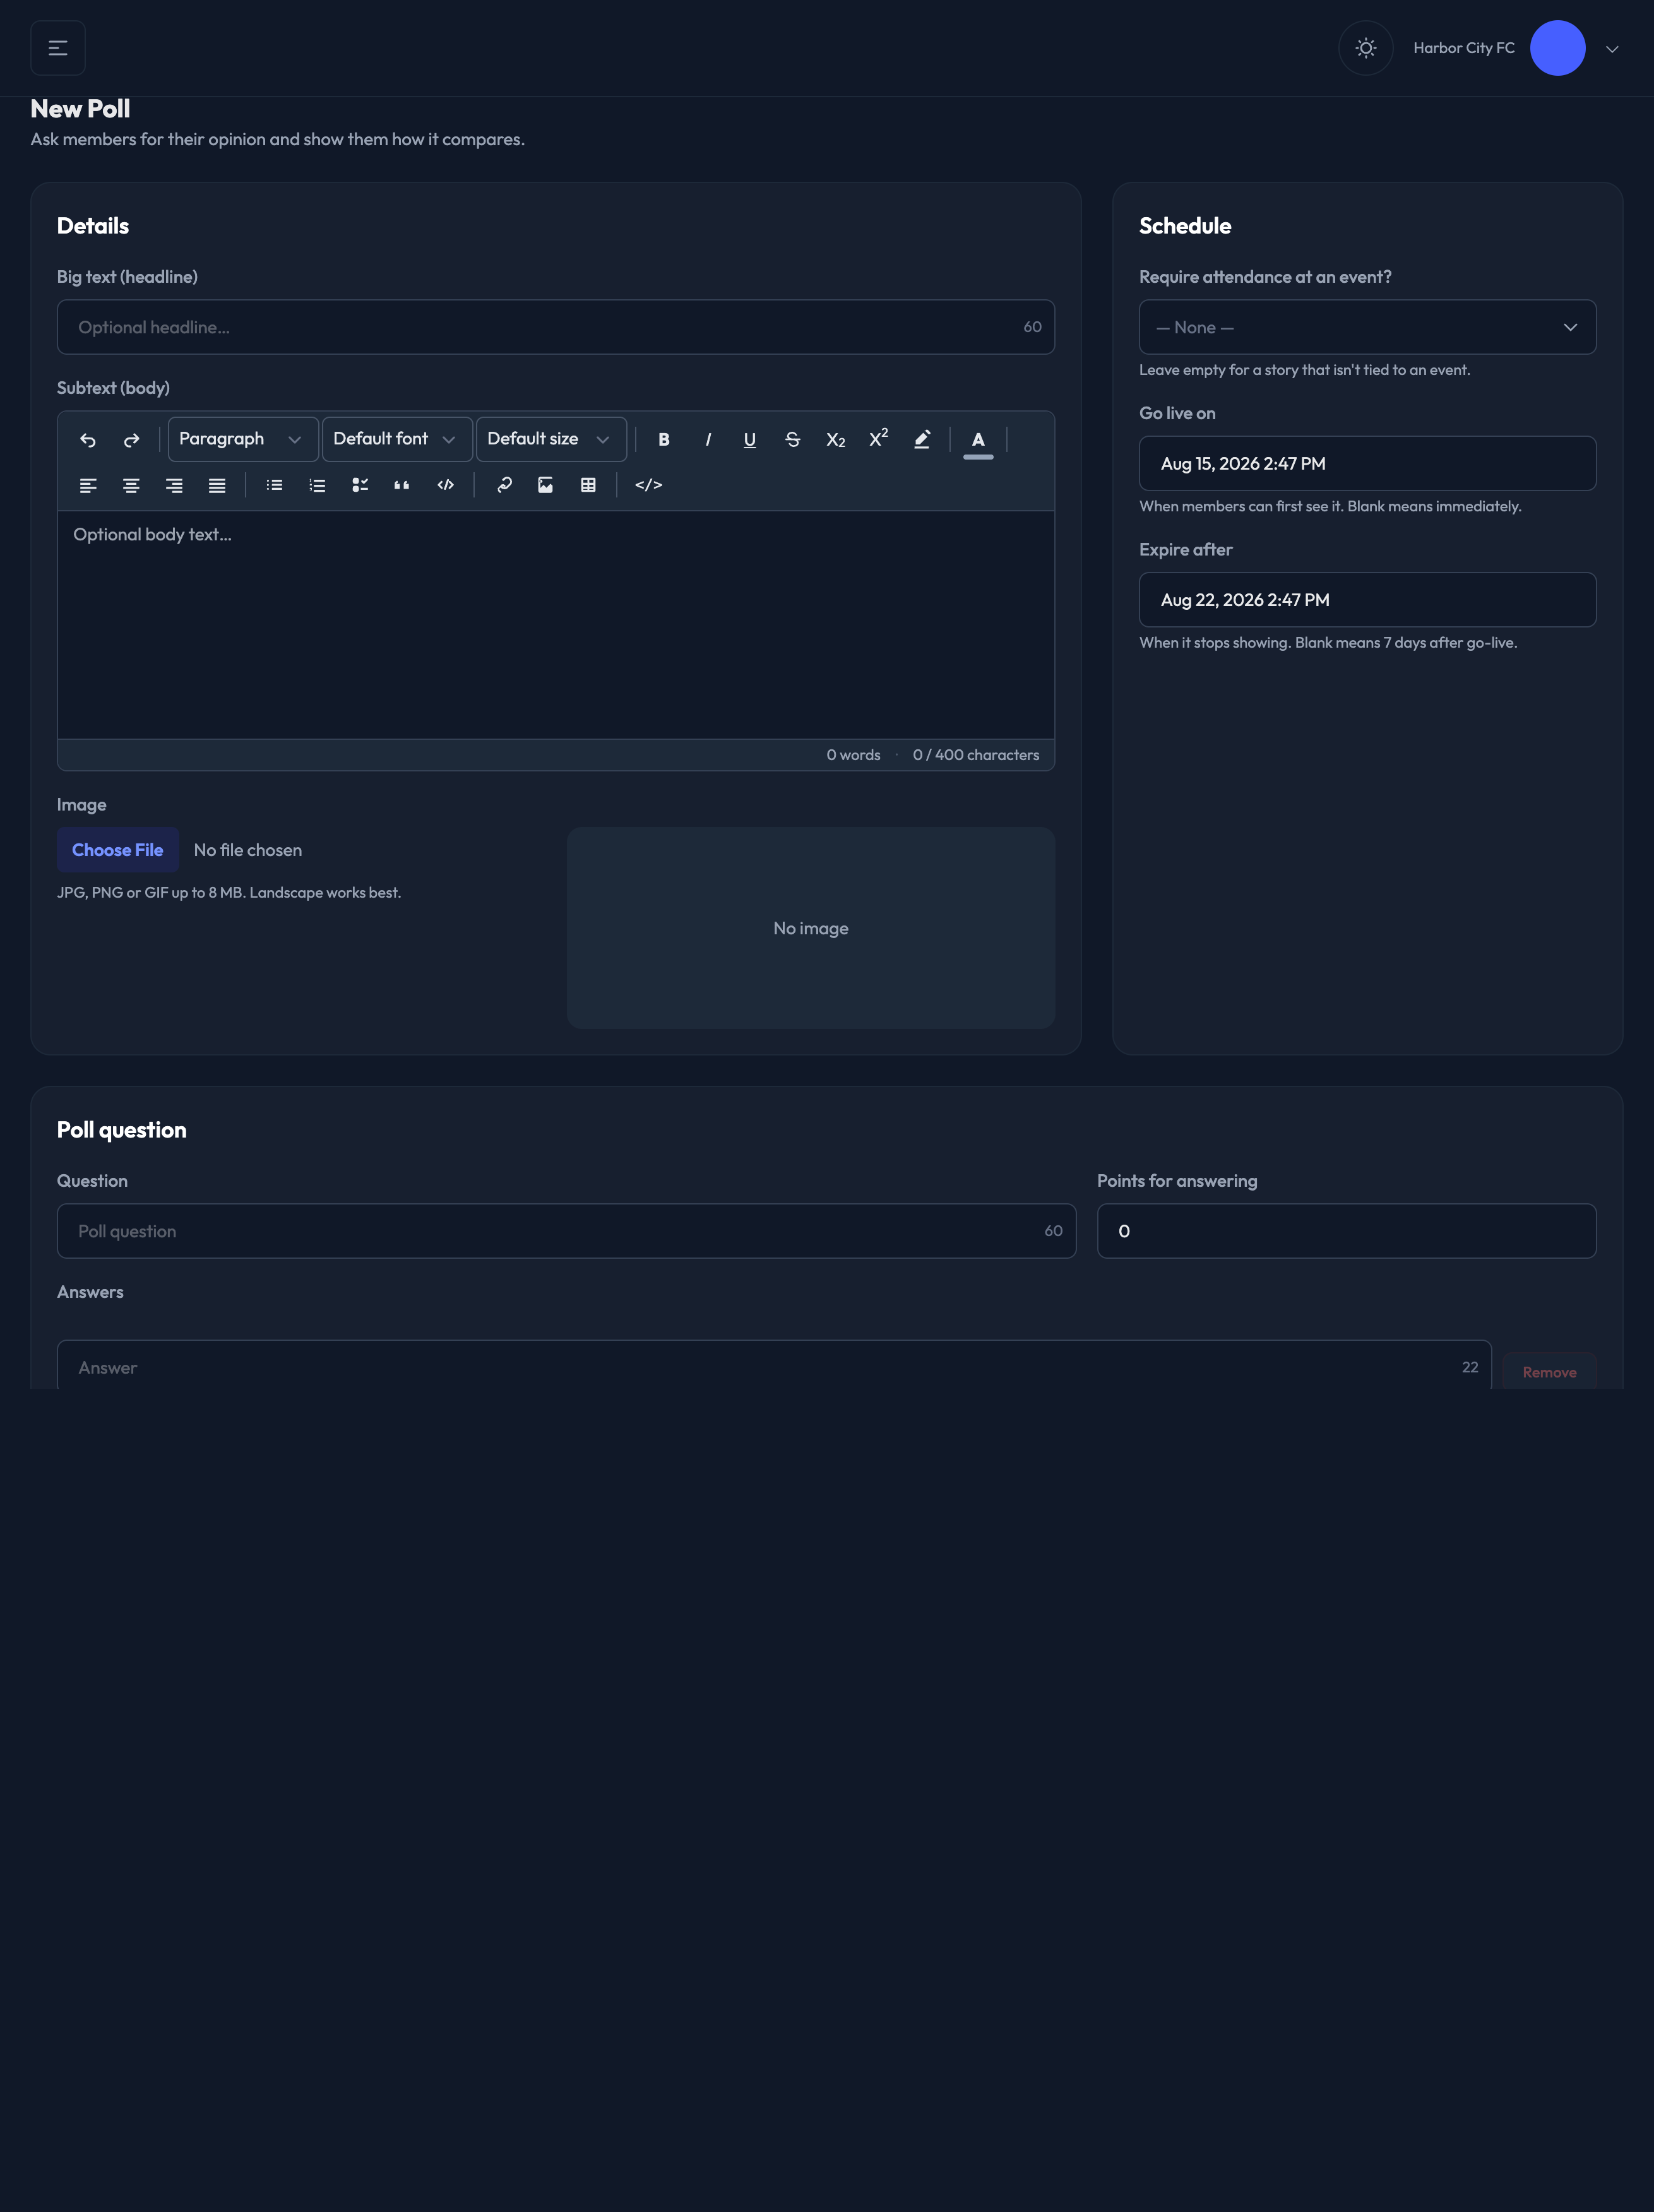Screen dimensions: 1654x2212
Task: Open the sidebar menu toggle
Action: 58,48
